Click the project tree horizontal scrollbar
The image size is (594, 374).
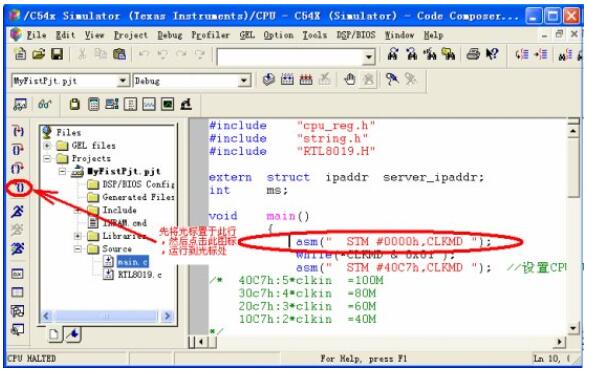click(107, 316)
